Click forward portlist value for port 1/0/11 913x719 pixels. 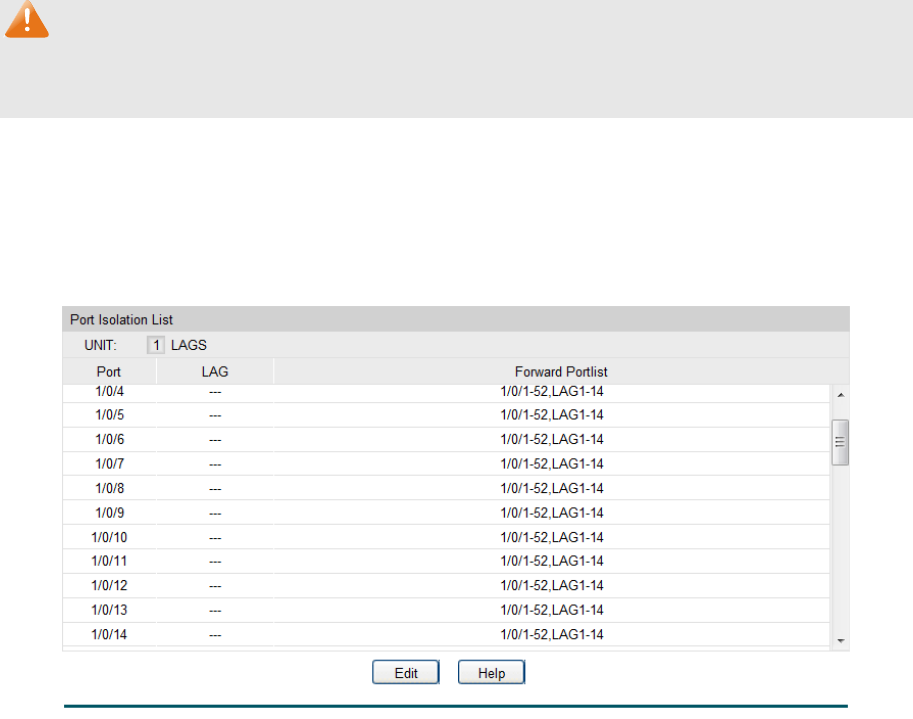pos(552,561)
